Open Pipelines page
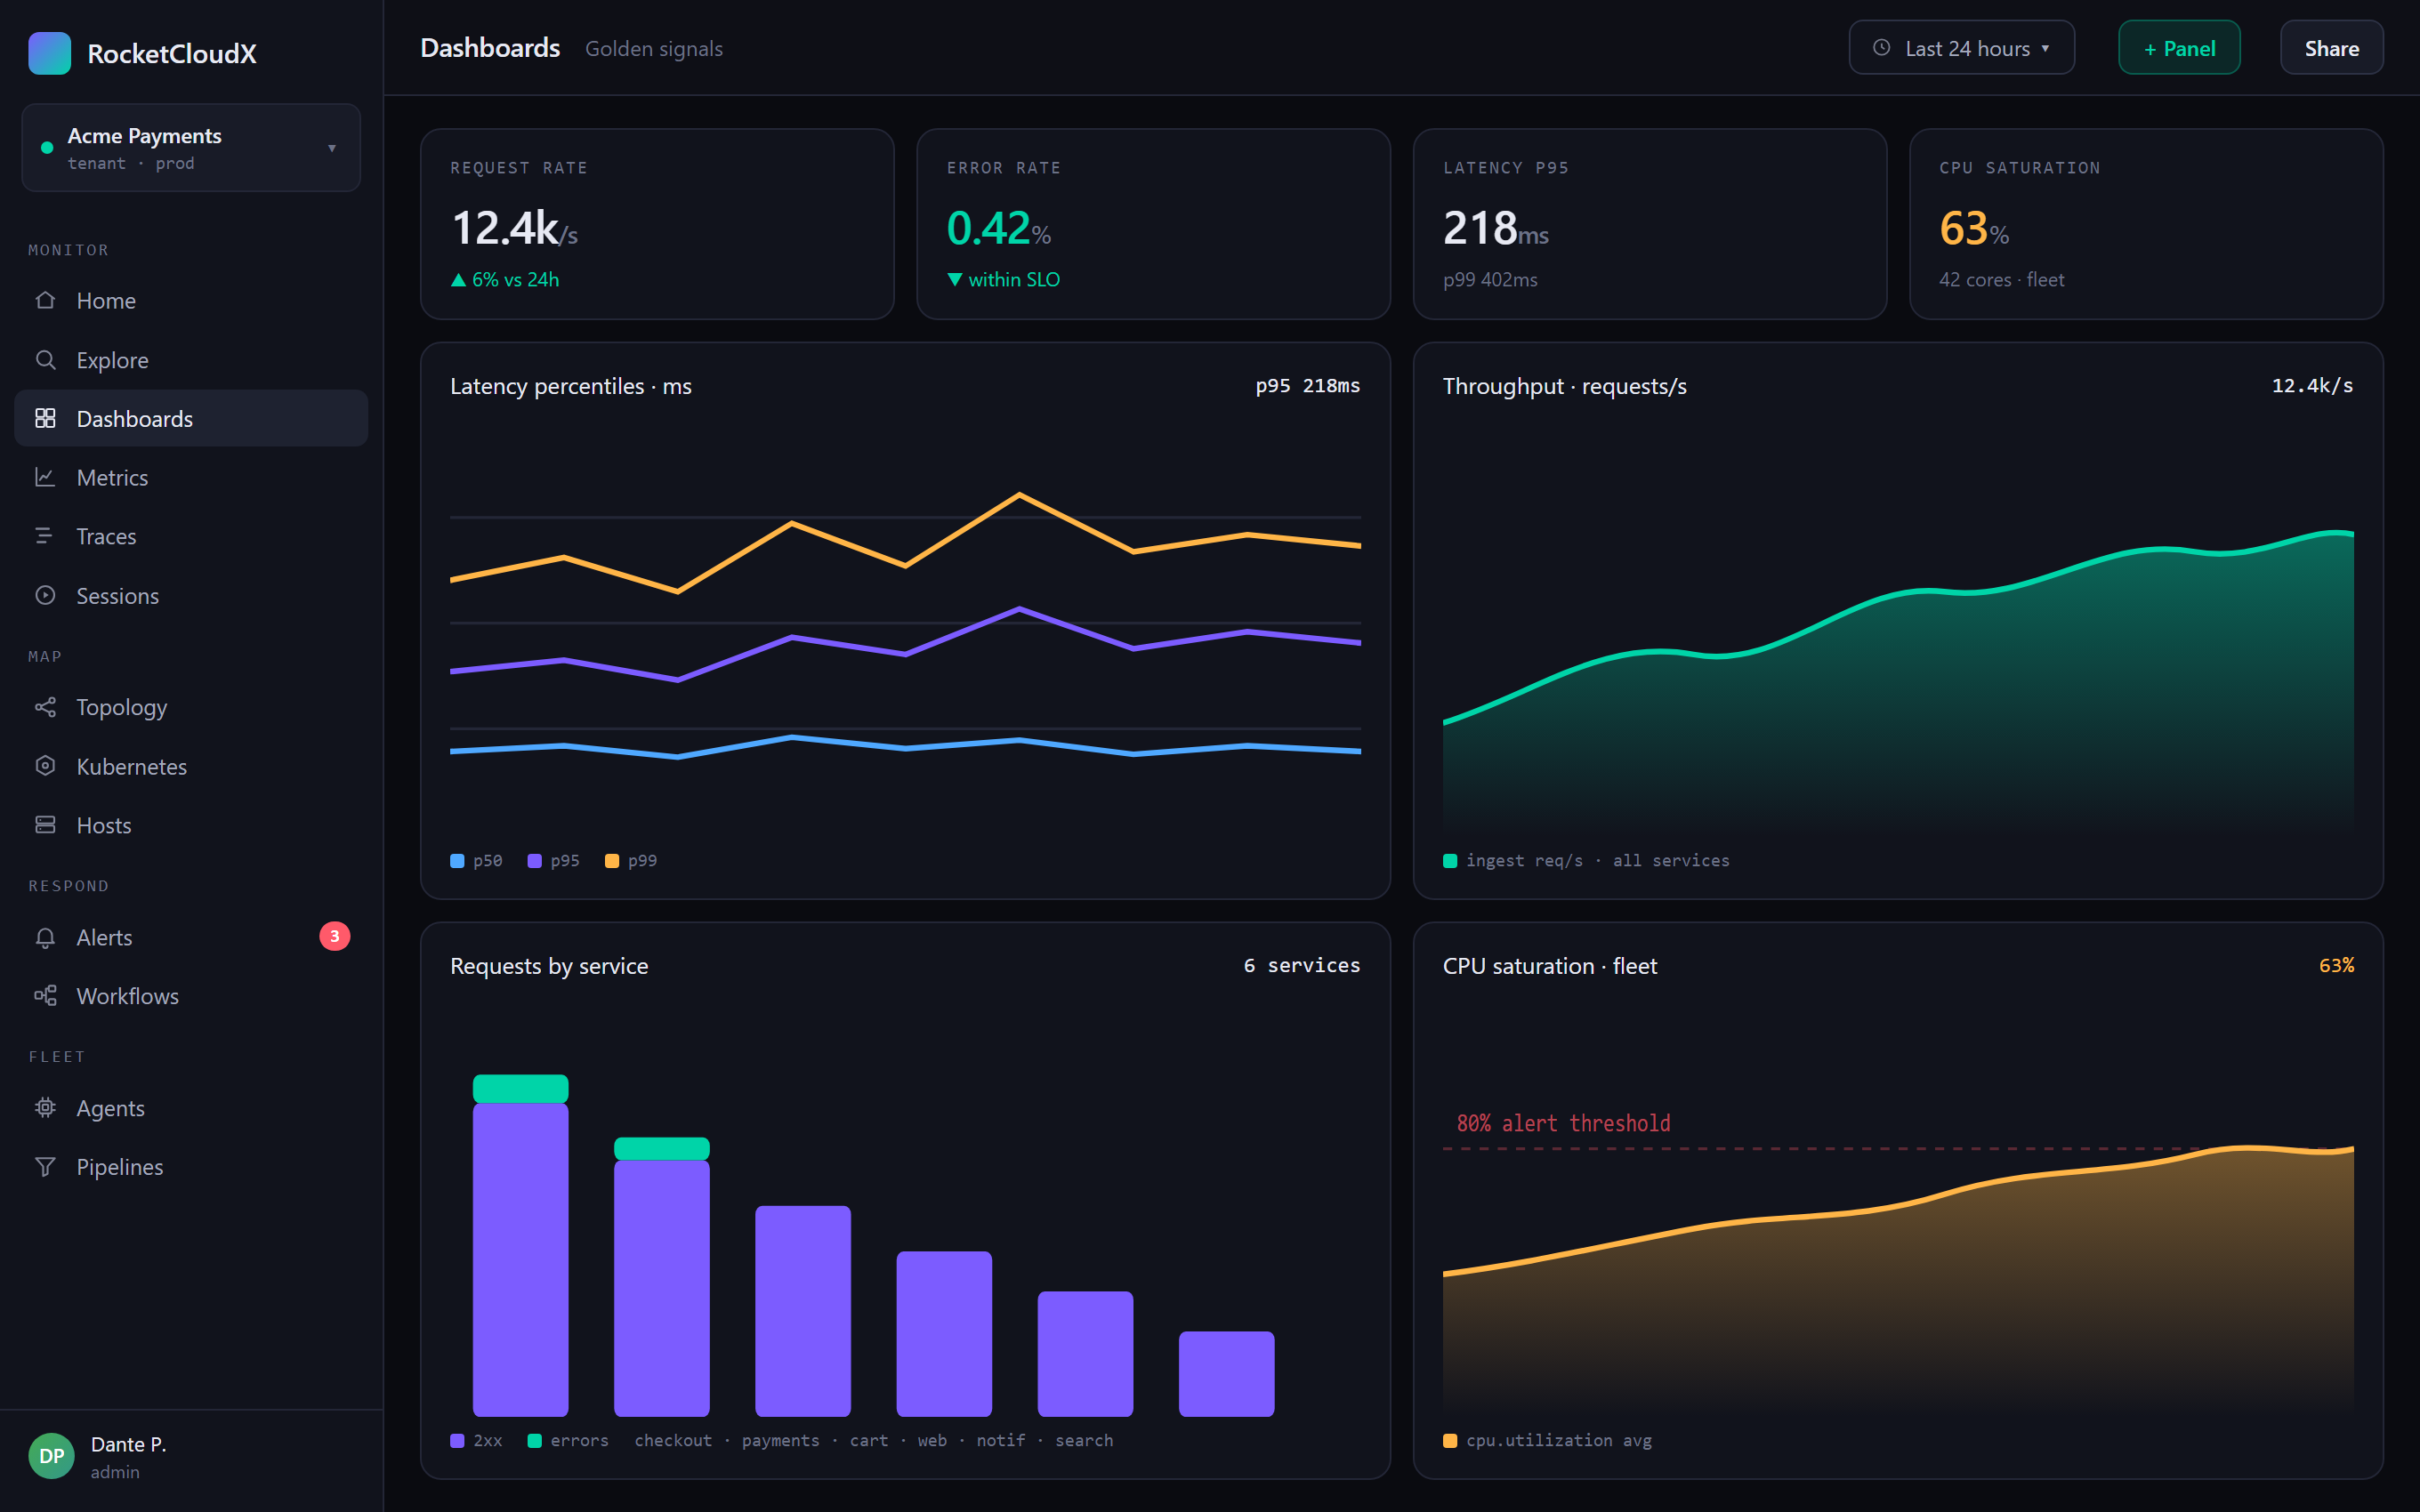 click(x=191, y=1167)
